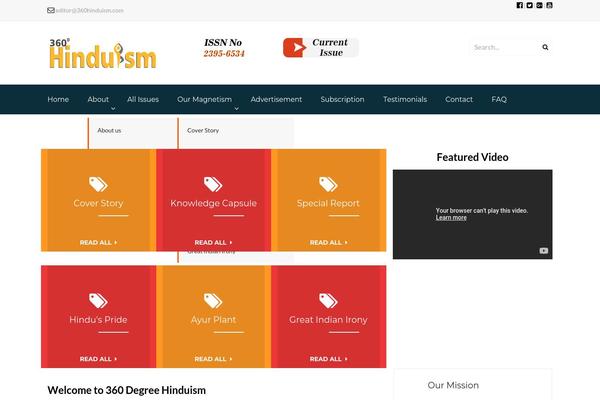
Task: Select Cover Story in dropdown submenu
Action: pos(203,131)
